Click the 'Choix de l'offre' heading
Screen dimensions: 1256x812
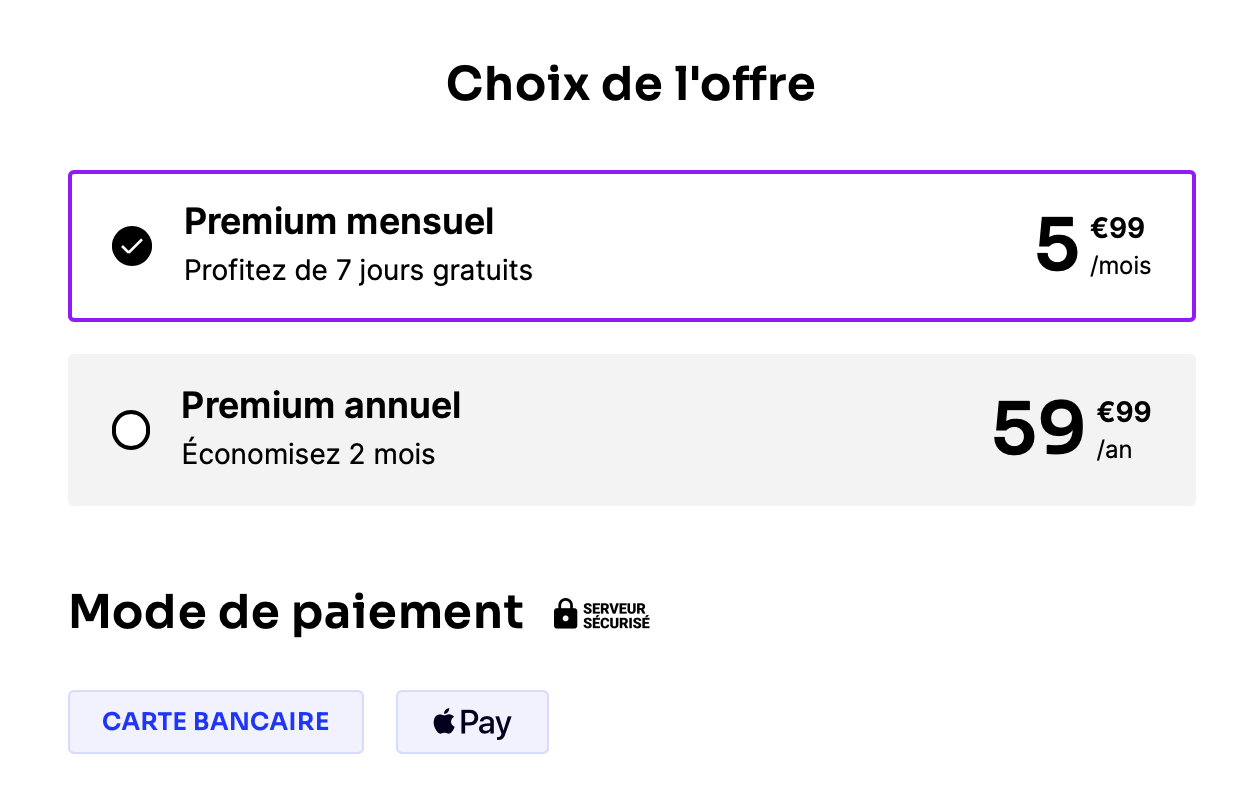(x=631, y=84)
